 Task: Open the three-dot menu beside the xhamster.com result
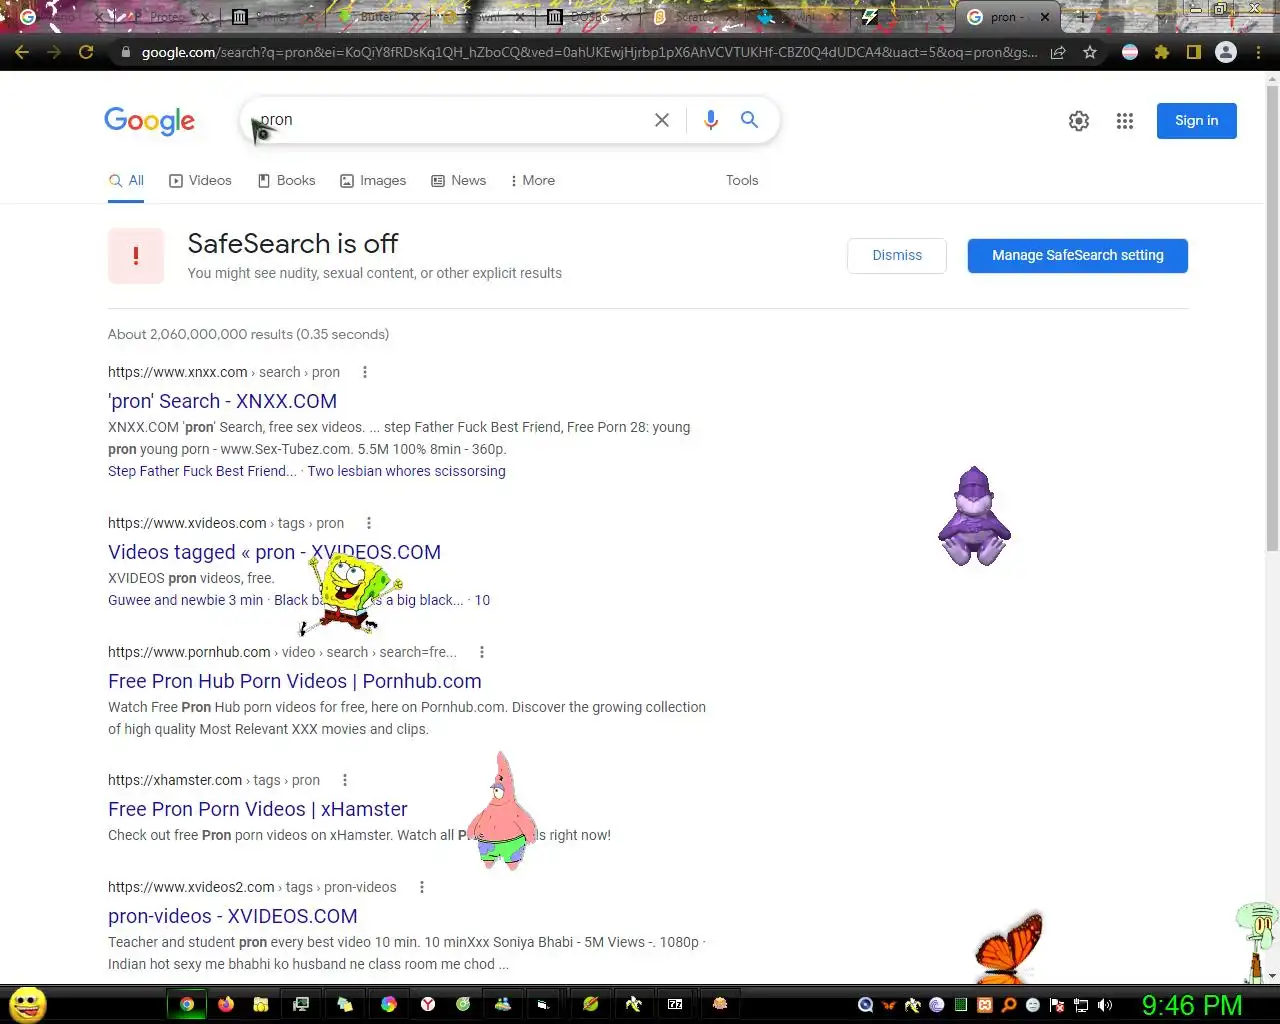tap(345, 780)
